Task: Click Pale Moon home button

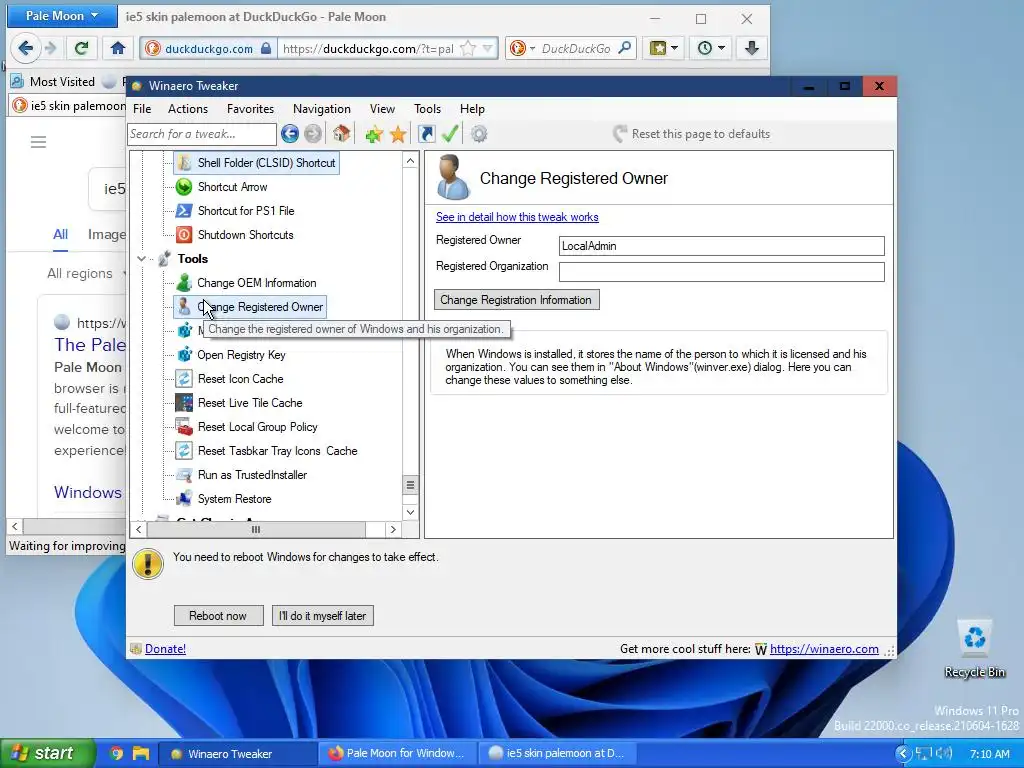Action: [x=118, y=48]
